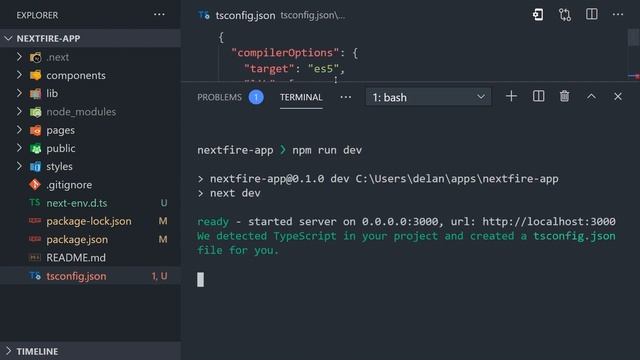Click the styles folder icon
640x360 pixels.
(36, 167)
